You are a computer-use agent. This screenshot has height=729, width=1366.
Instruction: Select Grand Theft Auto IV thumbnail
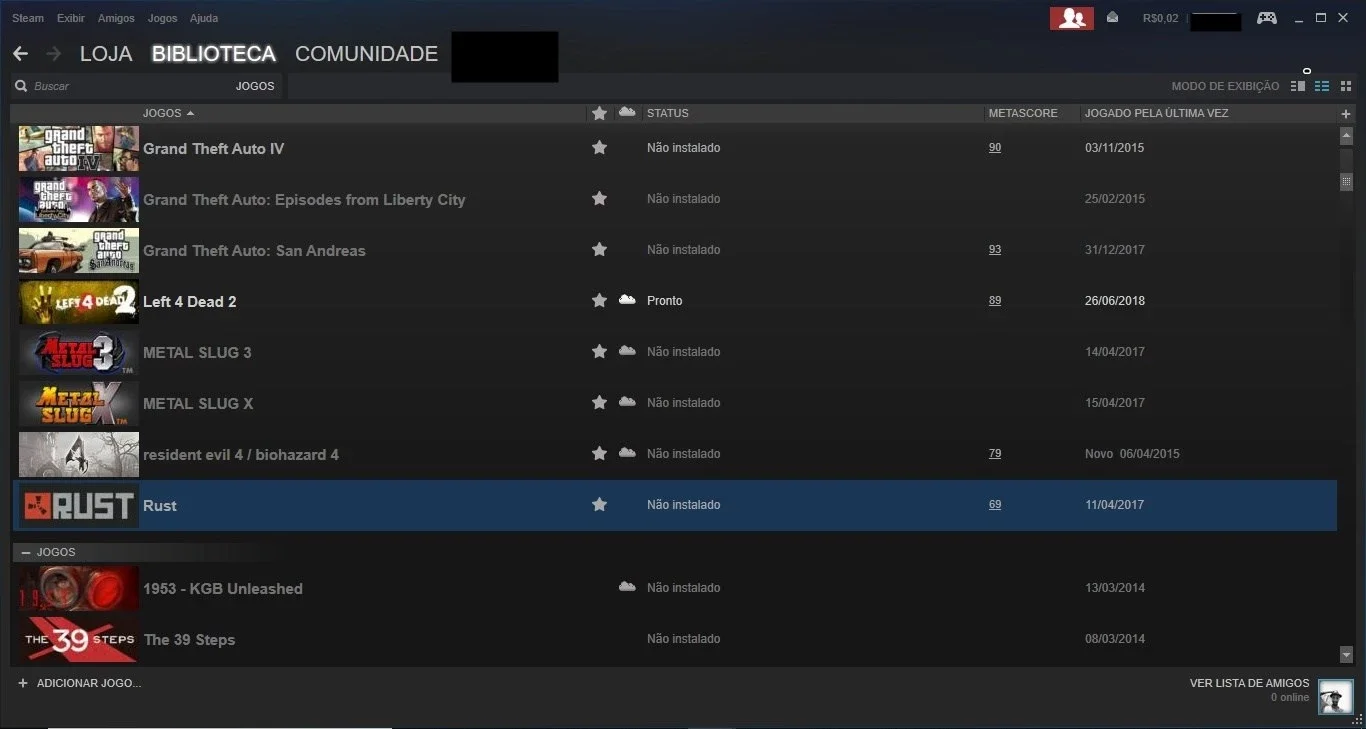(x=79, y=149)
